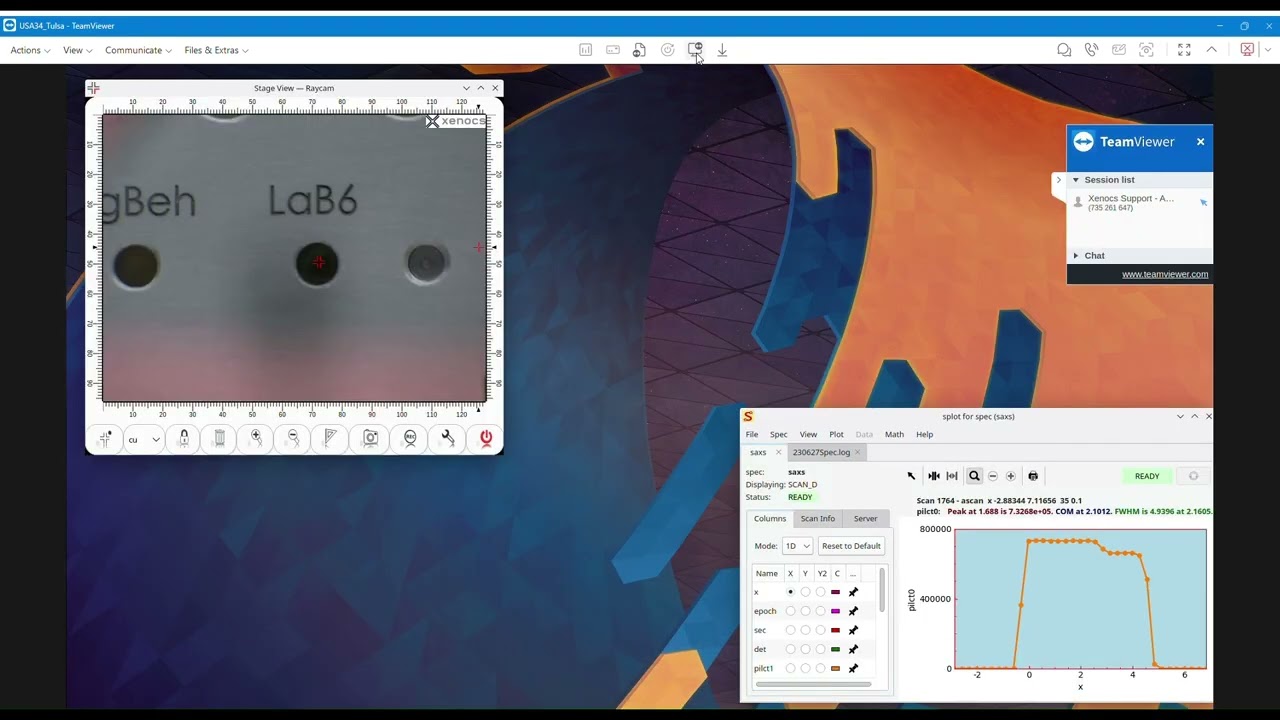
Task: Zoom in on the Raycam stage view
Action: pos(256,438)
